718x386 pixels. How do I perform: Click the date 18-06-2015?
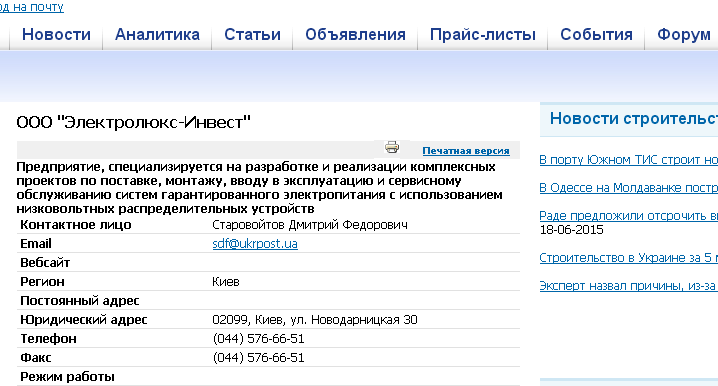[x=571, y=230]
